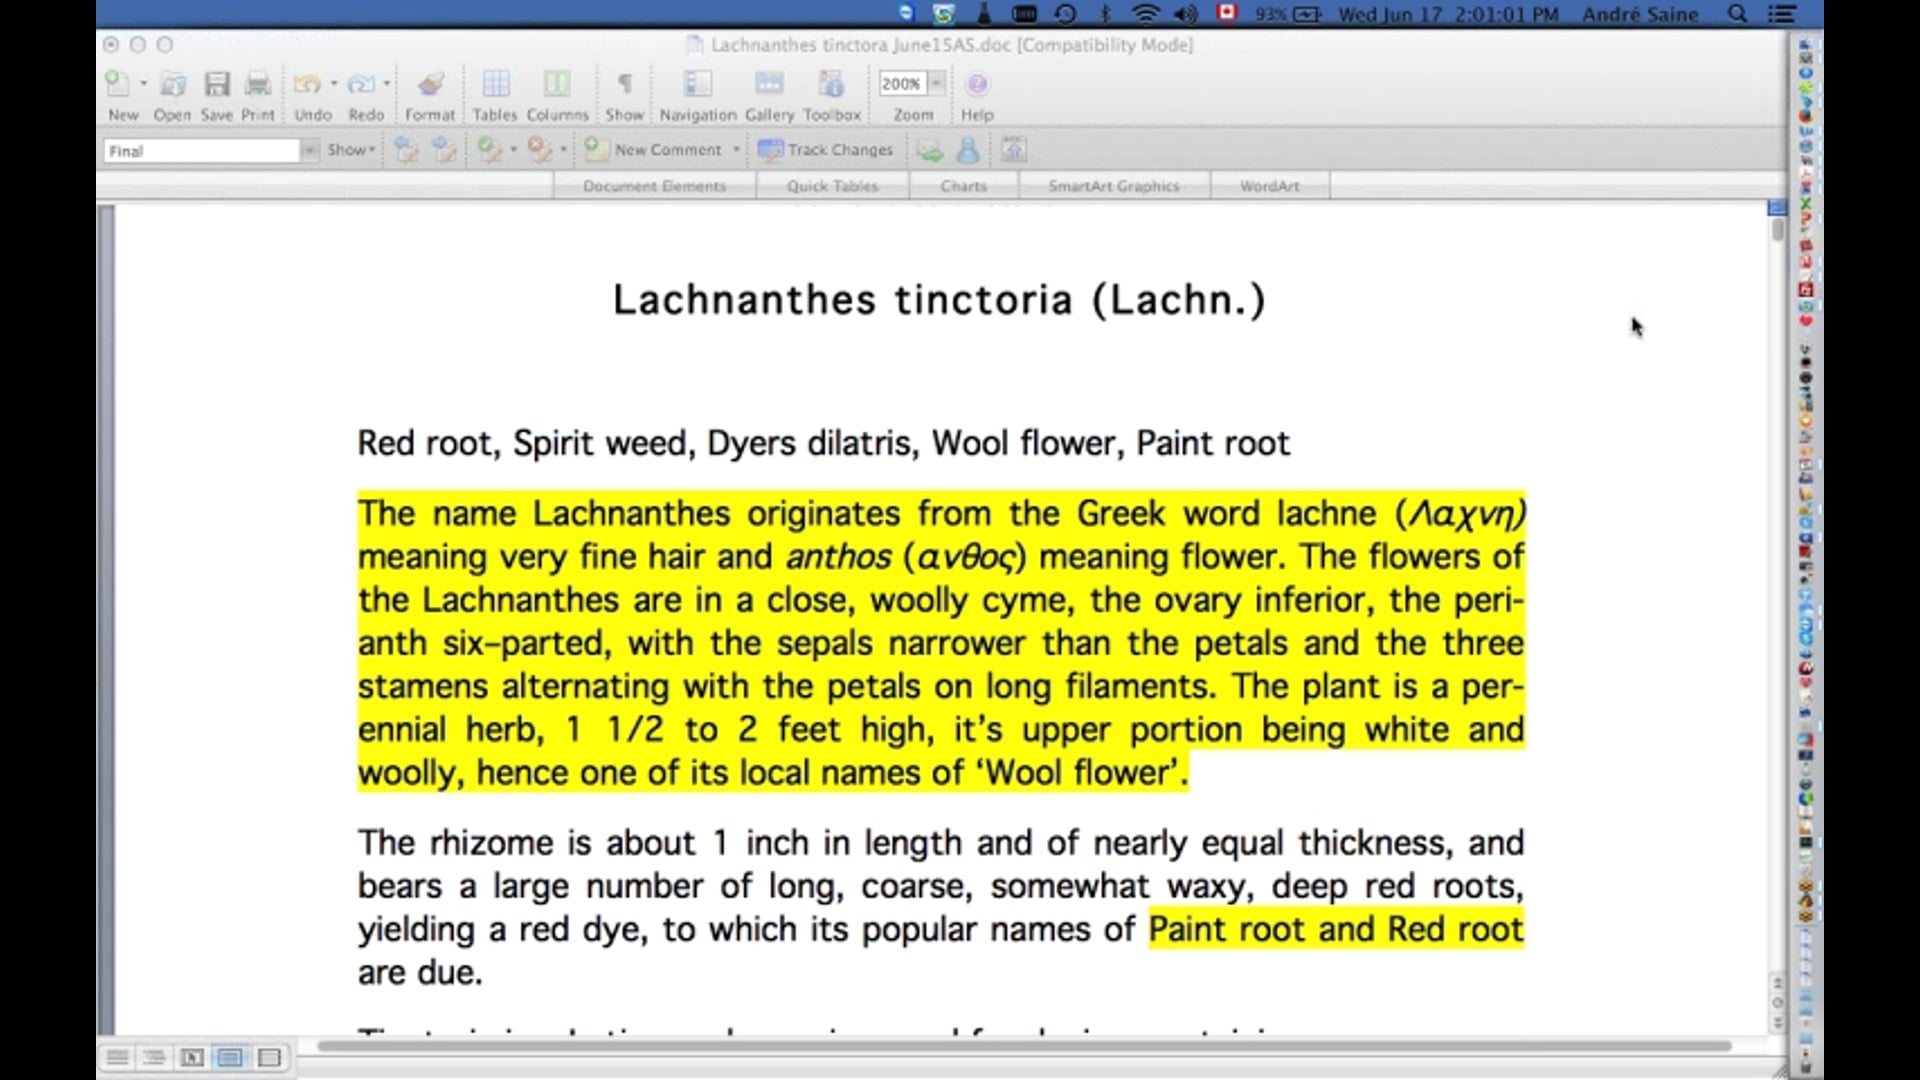Image resolution: width=1920 pixels, height=1080 pixels.
Task: Toggle Track Changes on
Action: point(826,150)
